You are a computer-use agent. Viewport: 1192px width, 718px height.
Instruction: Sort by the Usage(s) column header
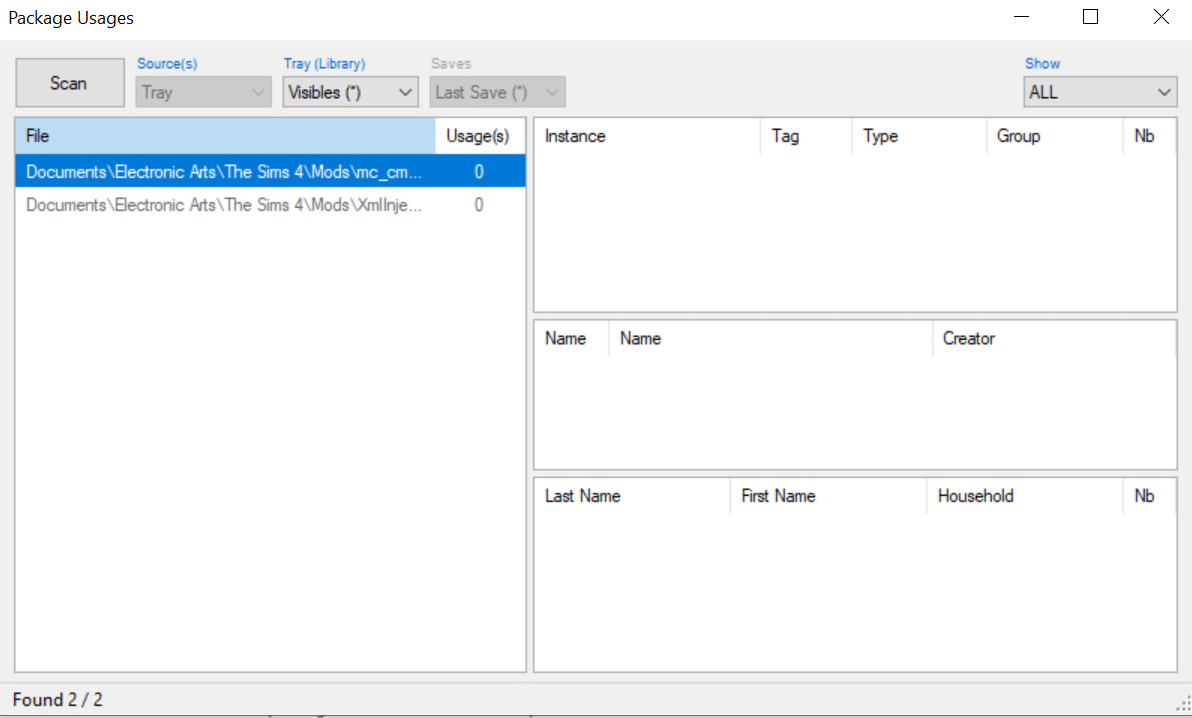pos(478,136)
